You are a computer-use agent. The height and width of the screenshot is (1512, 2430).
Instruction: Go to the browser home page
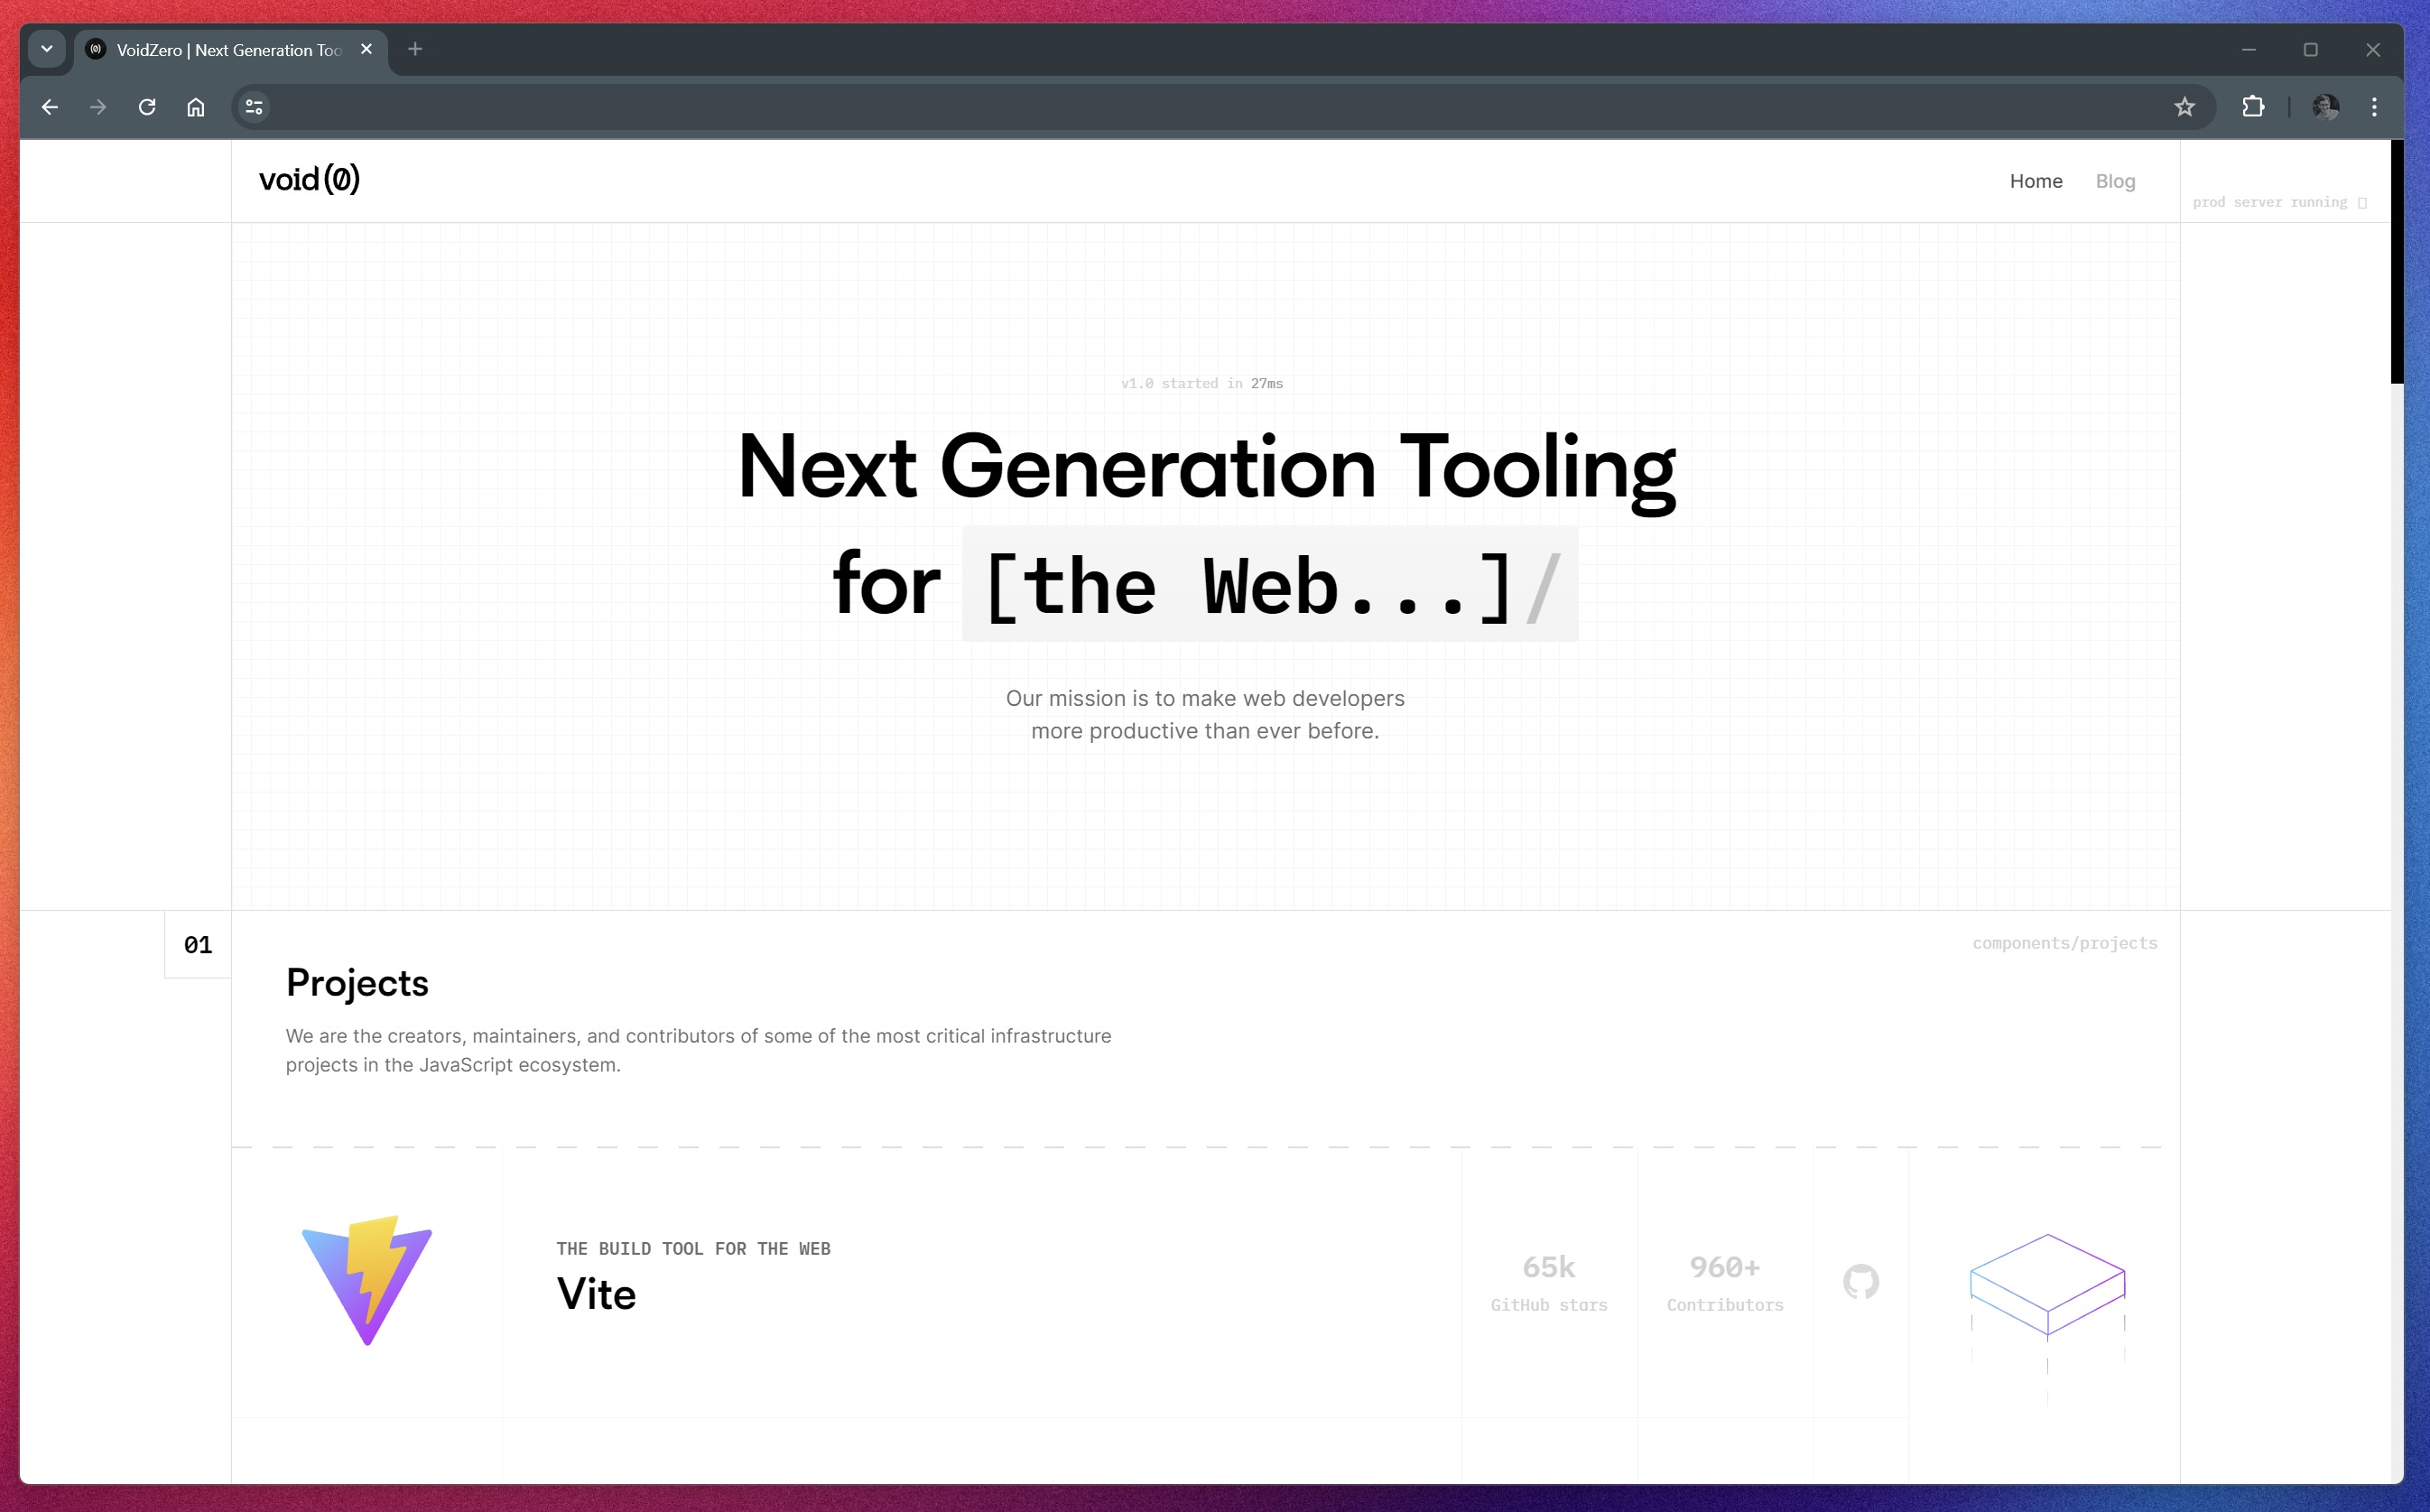coord(196,107)
